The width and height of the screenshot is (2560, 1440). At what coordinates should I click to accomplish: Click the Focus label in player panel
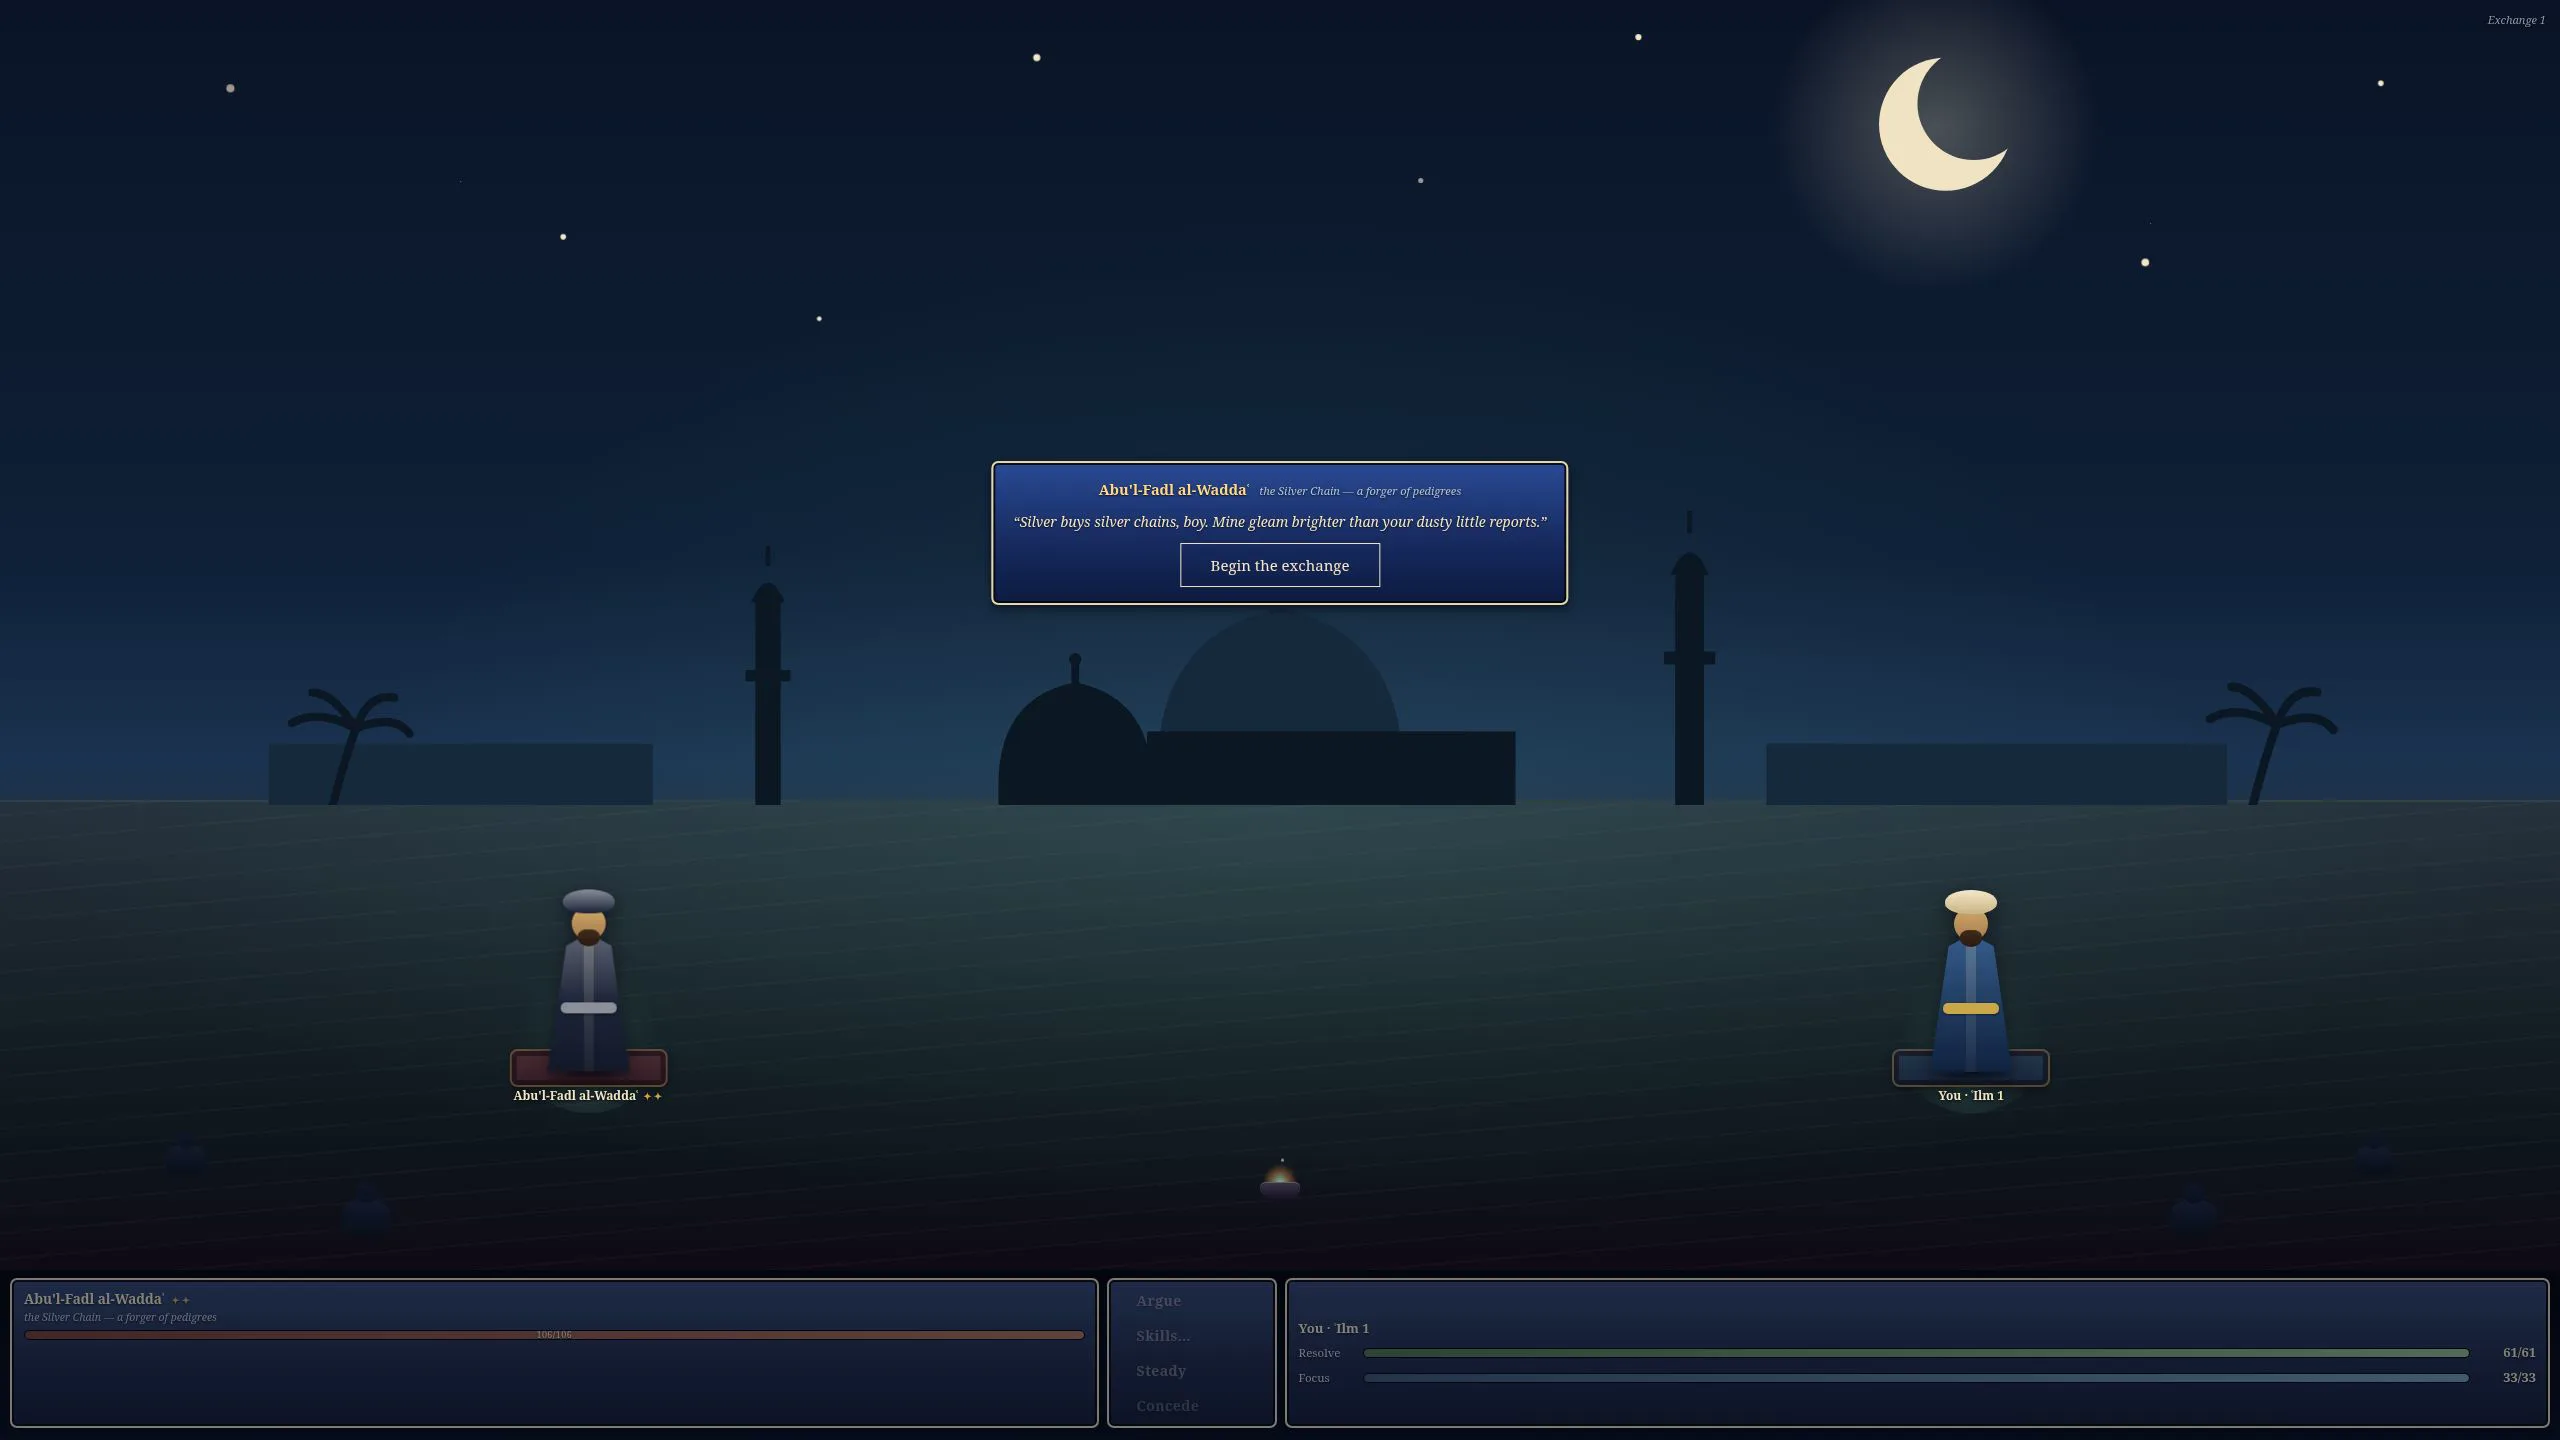pyautogui.click(x=1314, y=1378)
